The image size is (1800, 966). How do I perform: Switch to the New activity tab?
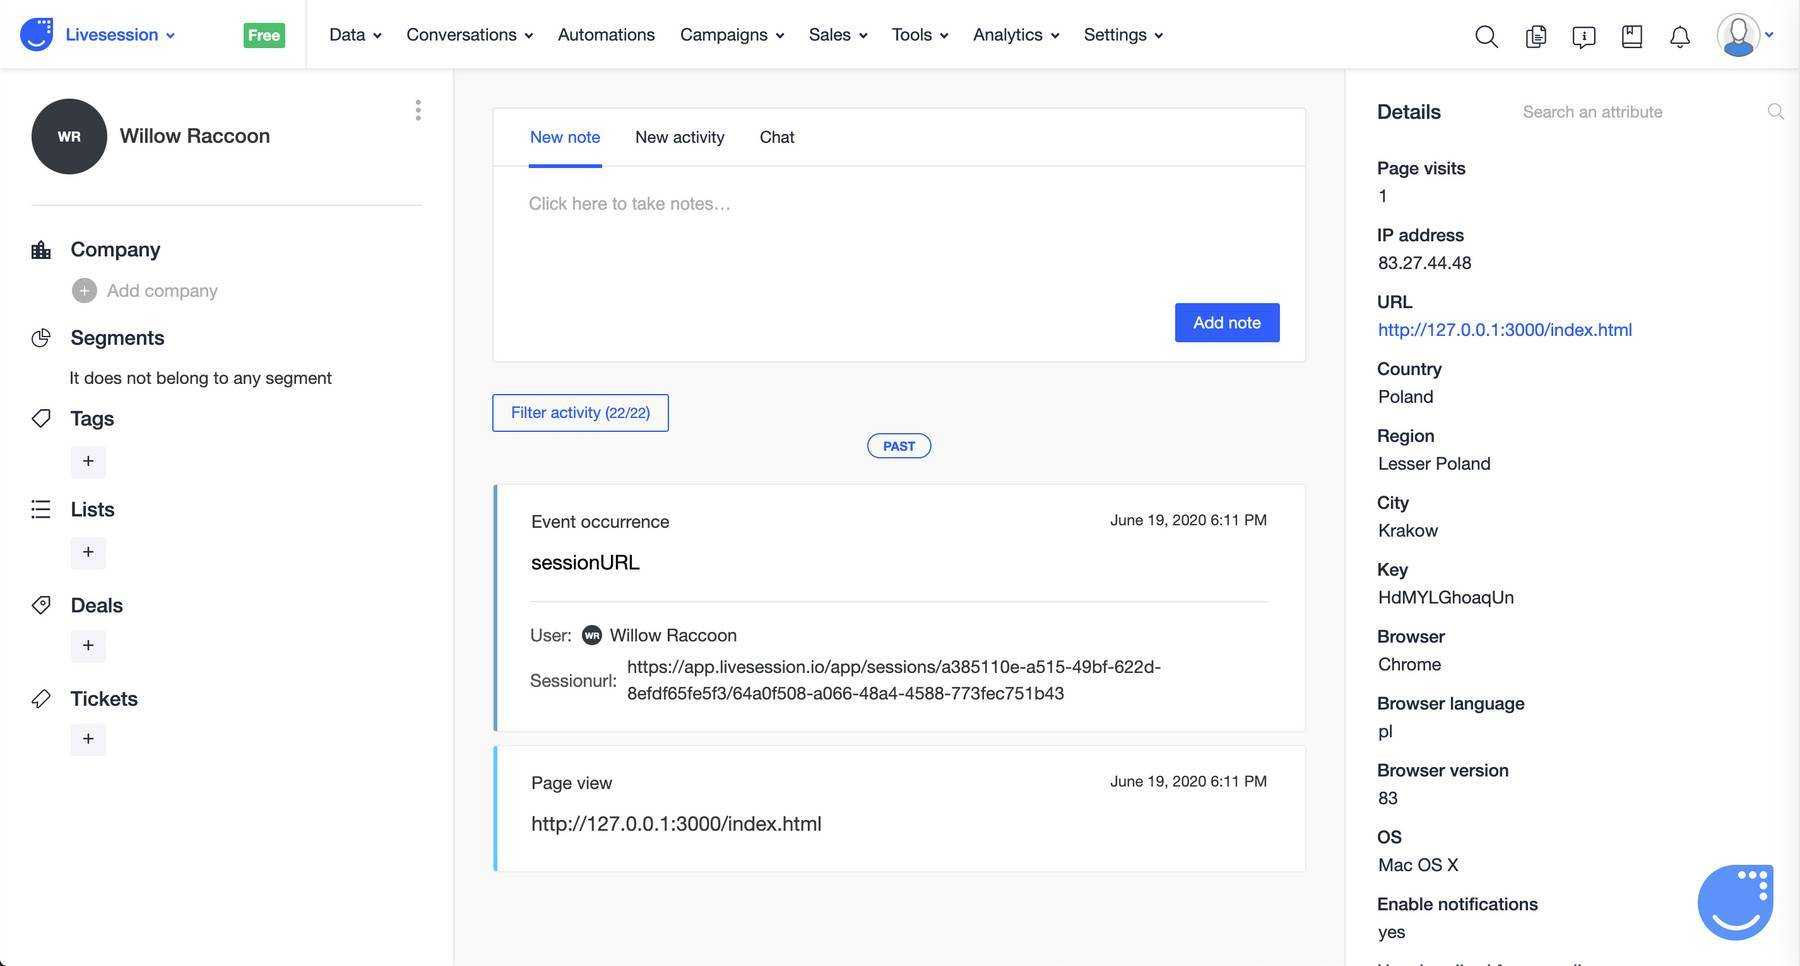pyautogui.click(x=680, y=137)
